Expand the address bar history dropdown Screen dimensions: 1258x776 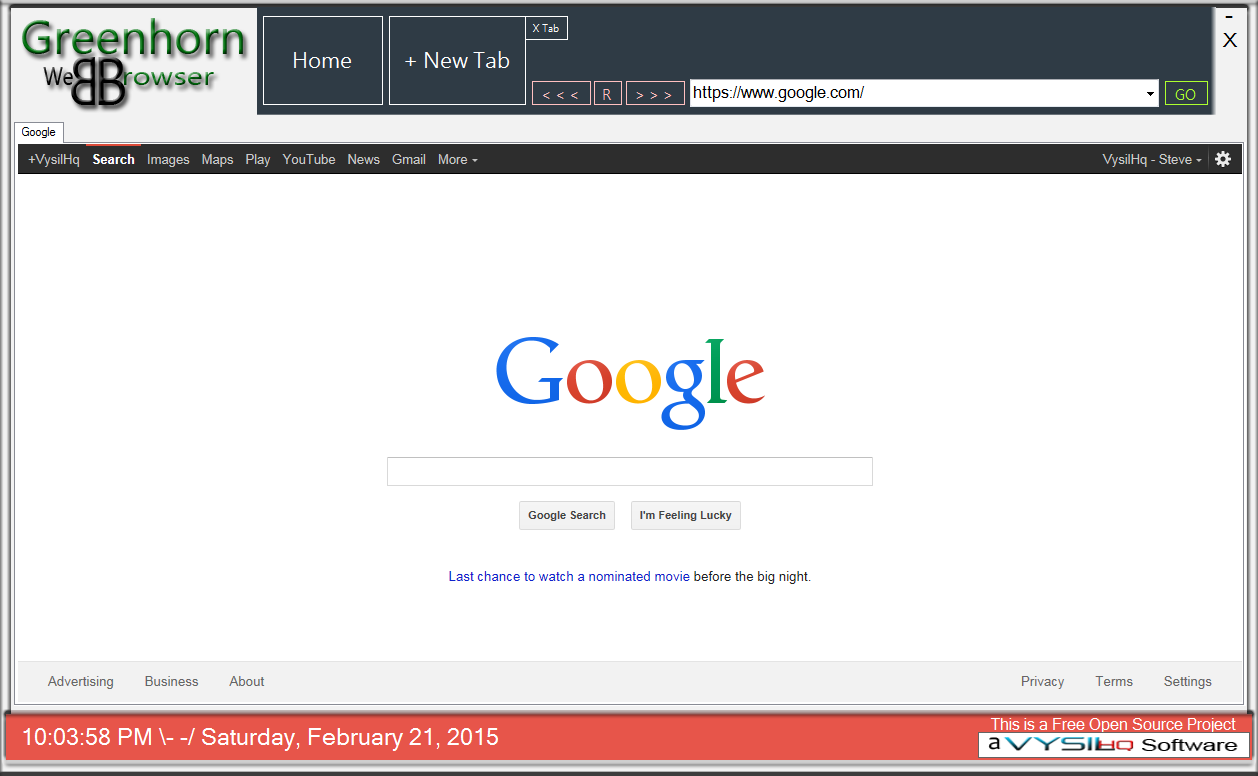[x=1150, y=93]
